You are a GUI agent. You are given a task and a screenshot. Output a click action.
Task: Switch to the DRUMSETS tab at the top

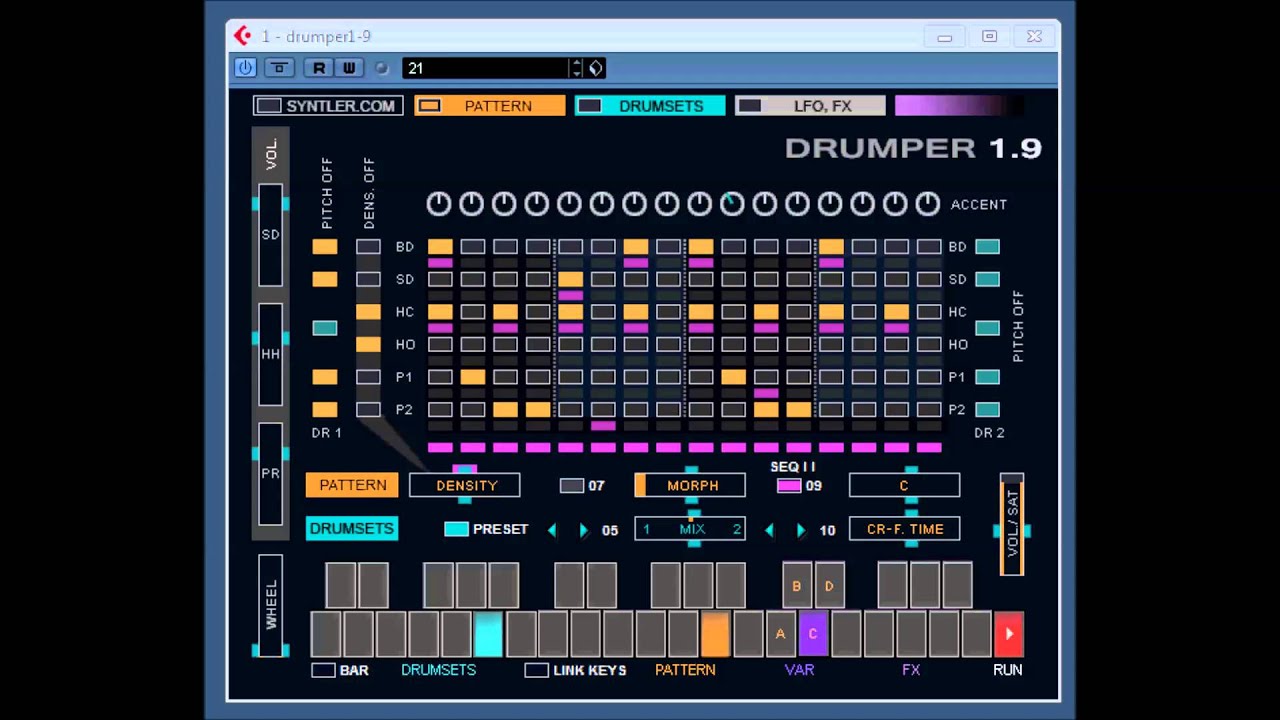click(650, 106)
